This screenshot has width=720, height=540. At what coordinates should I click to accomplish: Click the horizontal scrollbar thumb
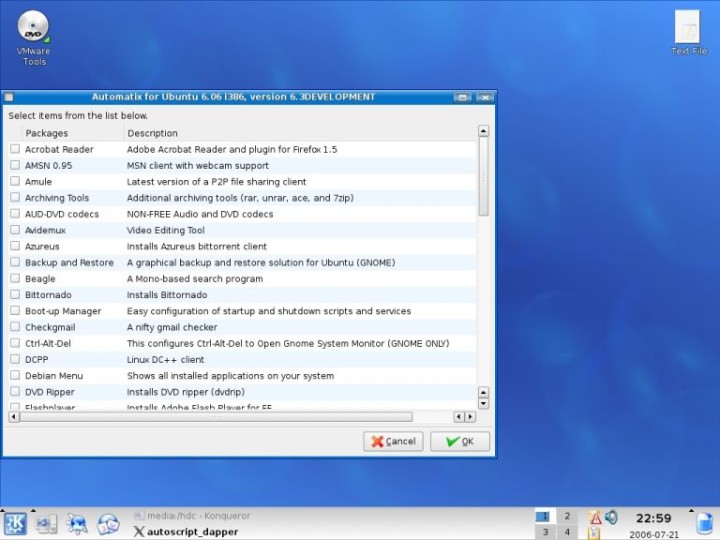[x=216, y=416]
